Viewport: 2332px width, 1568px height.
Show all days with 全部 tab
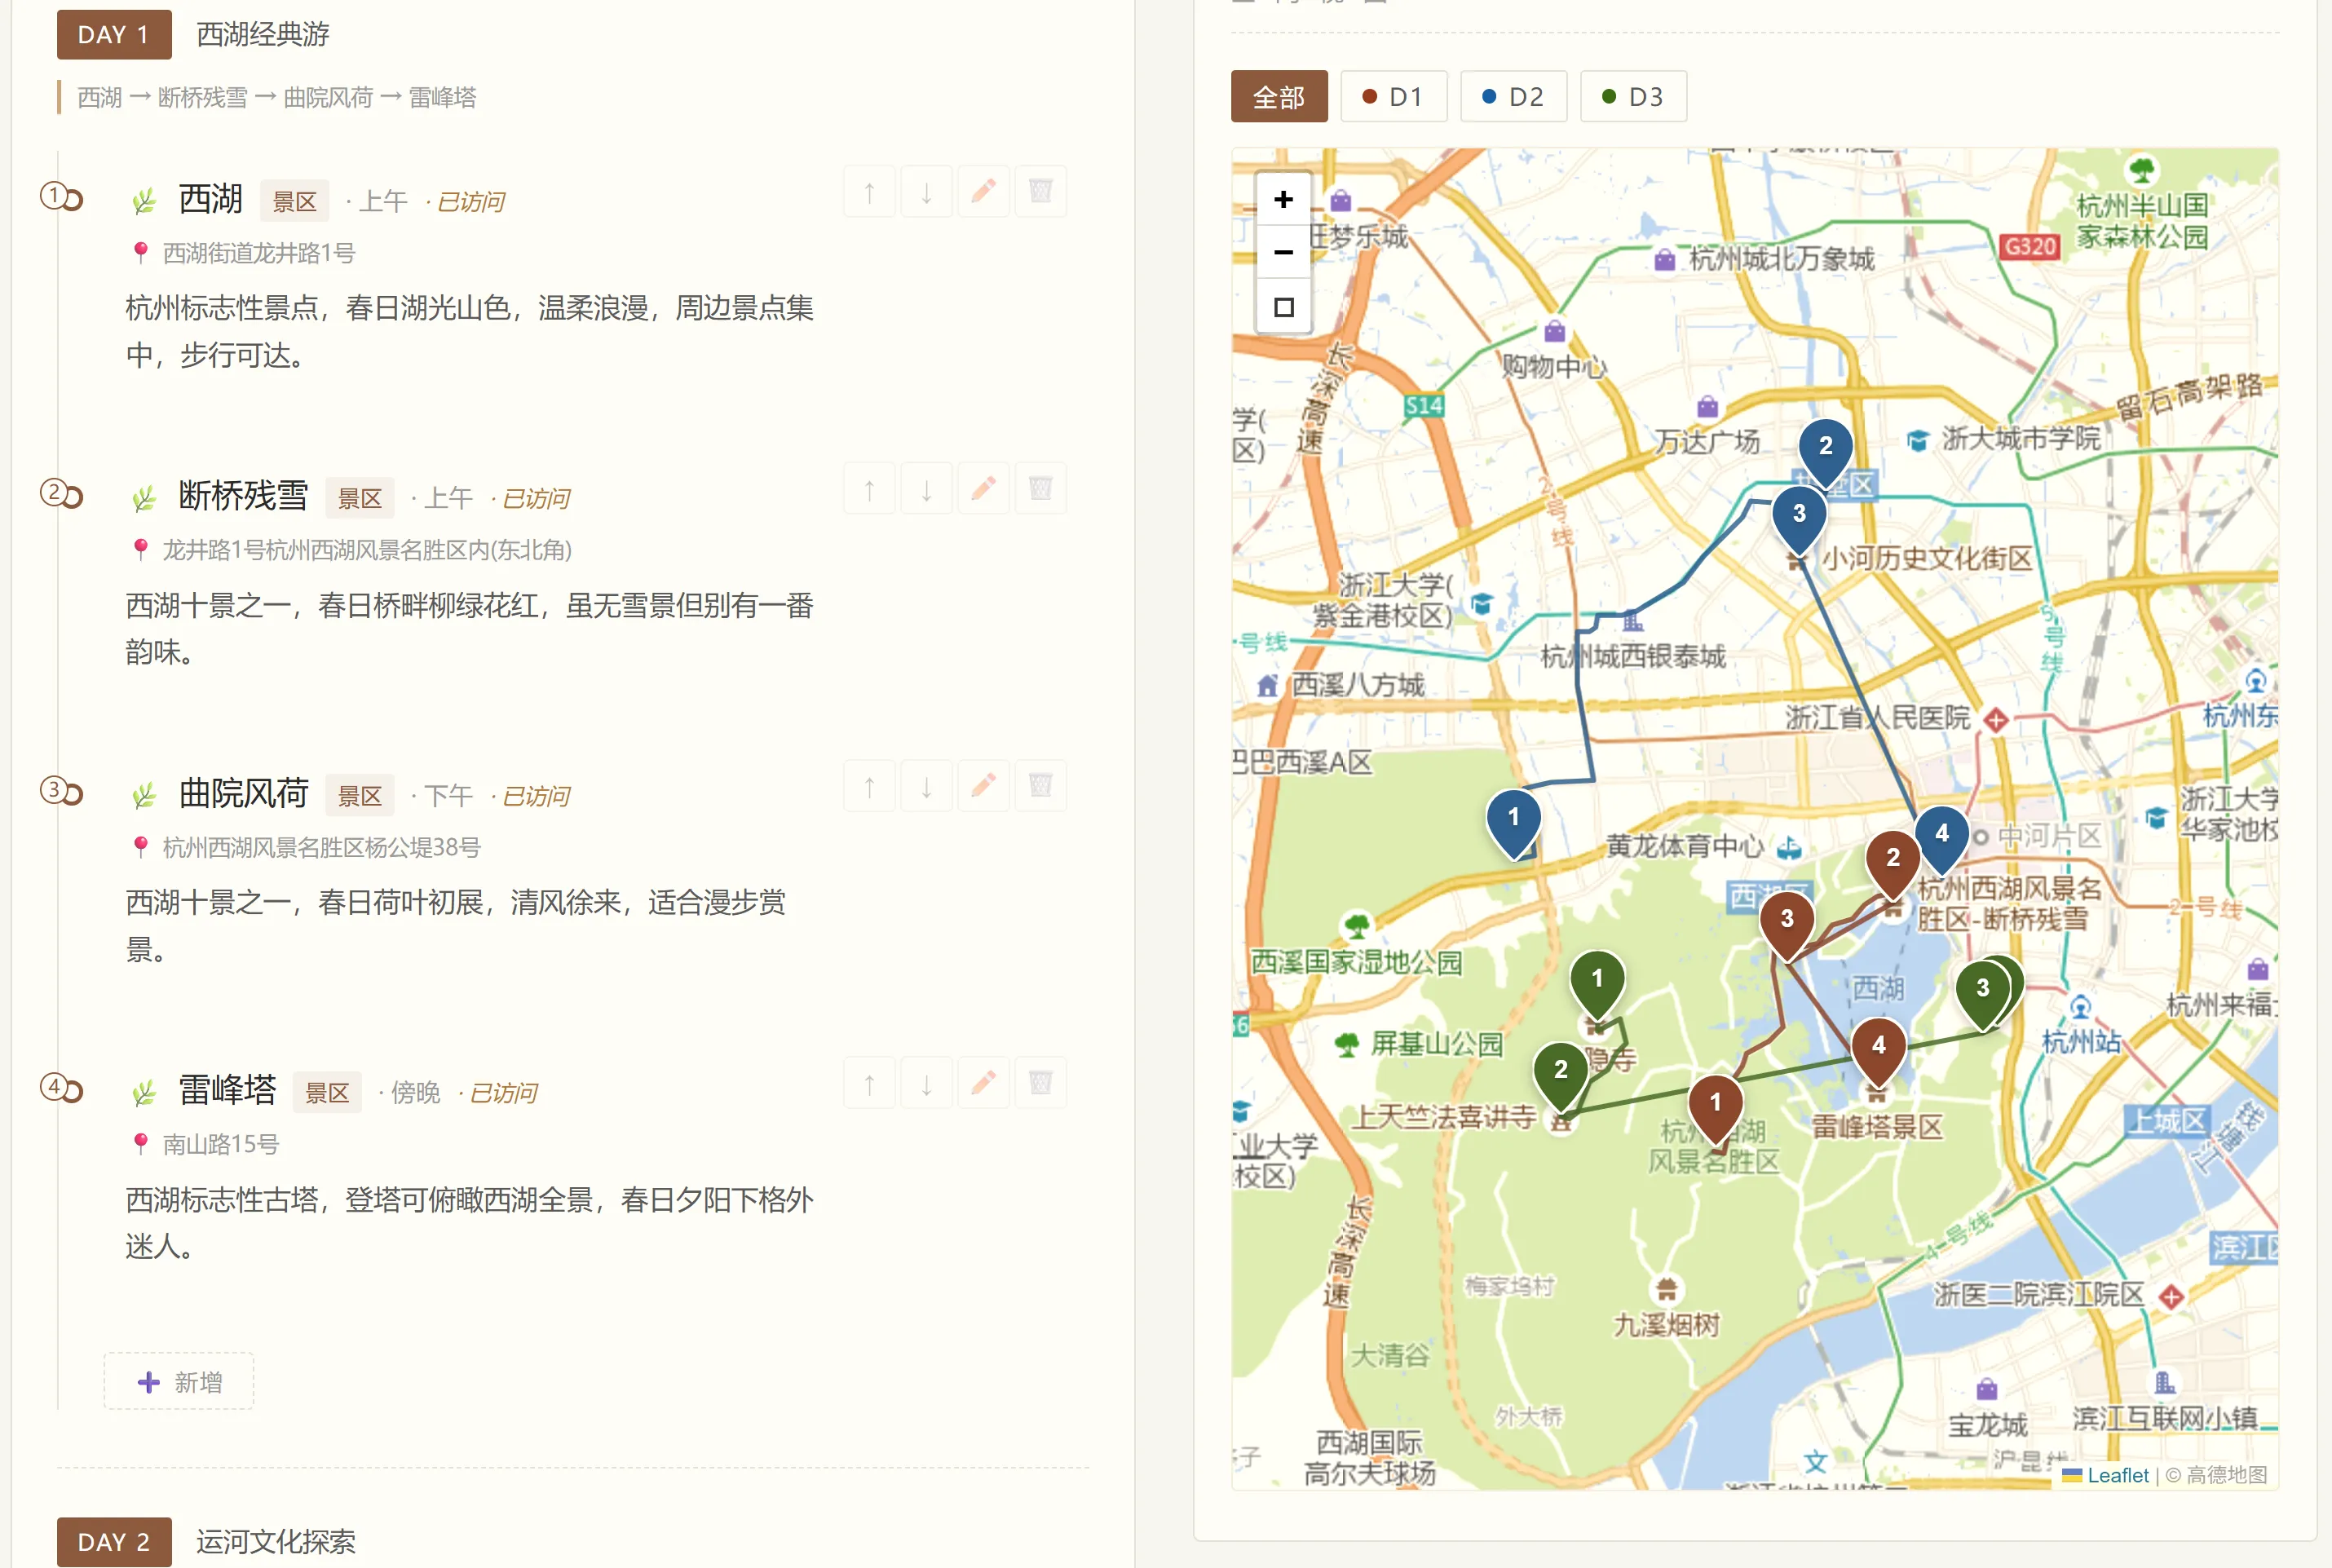1278,97
